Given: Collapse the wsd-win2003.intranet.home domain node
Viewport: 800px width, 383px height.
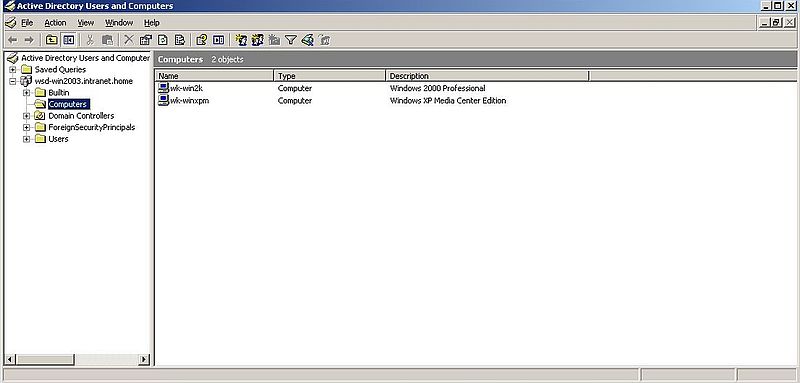Looking at the screenshot, I should click(13, 81).
